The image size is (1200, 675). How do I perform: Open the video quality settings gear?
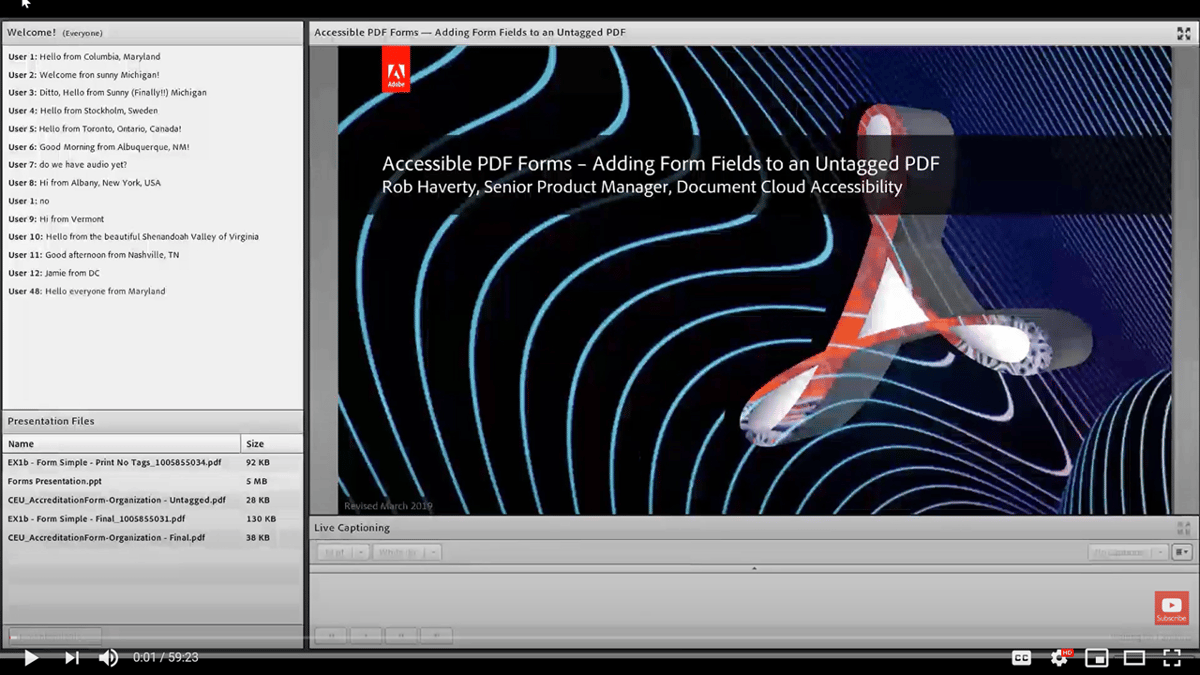click(x=1058, y=658)
